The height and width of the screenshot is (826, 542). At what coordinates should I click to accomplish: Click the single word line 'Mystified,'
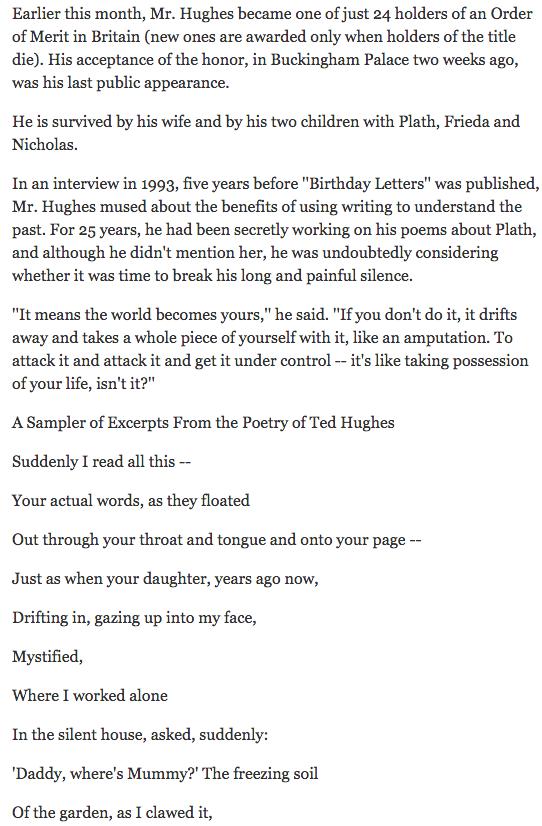47,656
